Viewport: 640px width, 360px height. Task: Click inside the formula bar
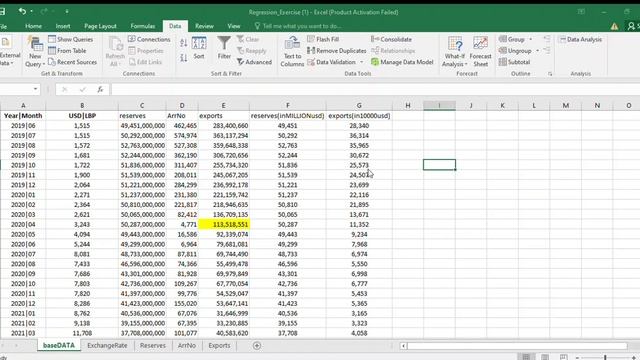pos(375,89)
